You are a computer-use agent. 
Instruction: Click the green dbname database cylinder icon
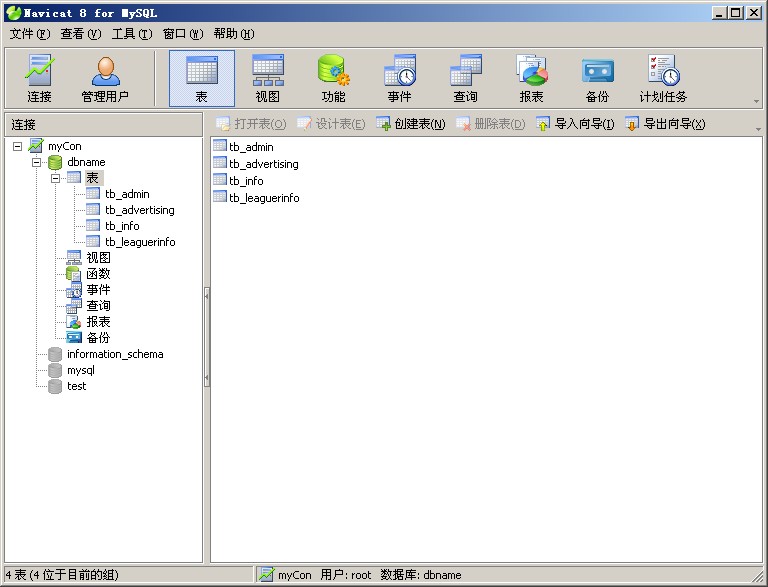(x=55, y=162)
